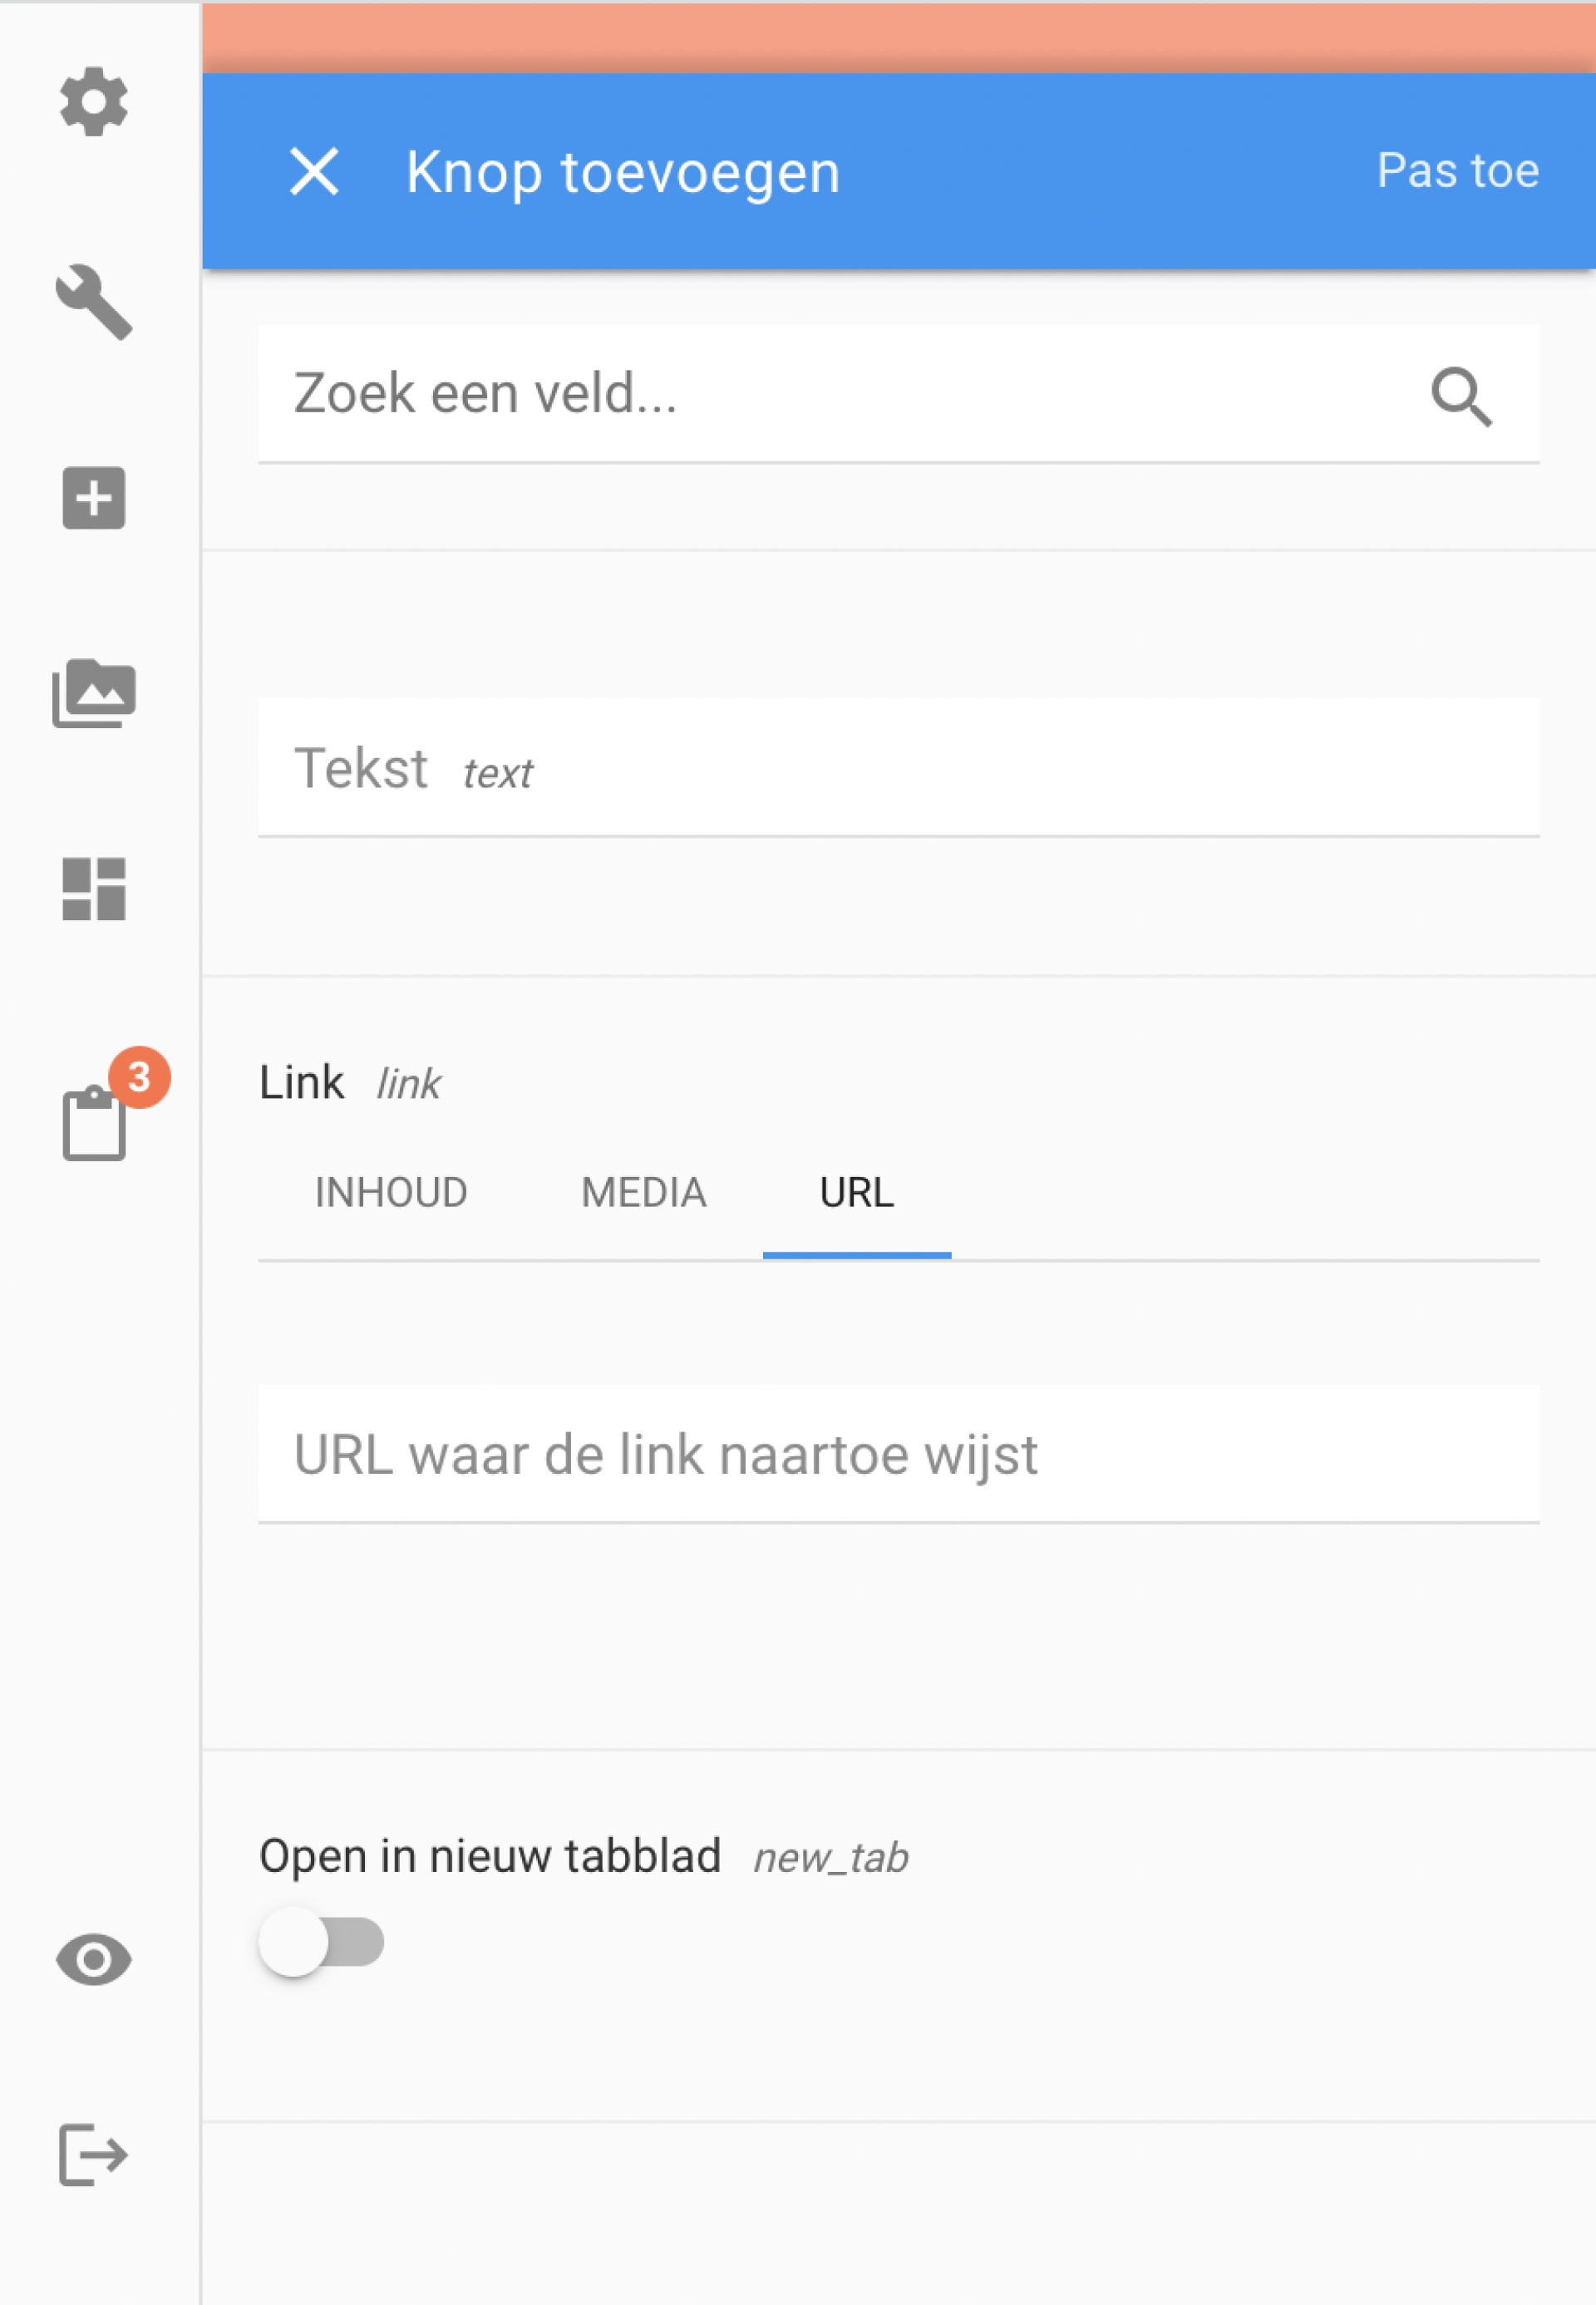Close the Knop toevoegen dialog
Screen dimensions: 1596x2305
pos(314,171)
